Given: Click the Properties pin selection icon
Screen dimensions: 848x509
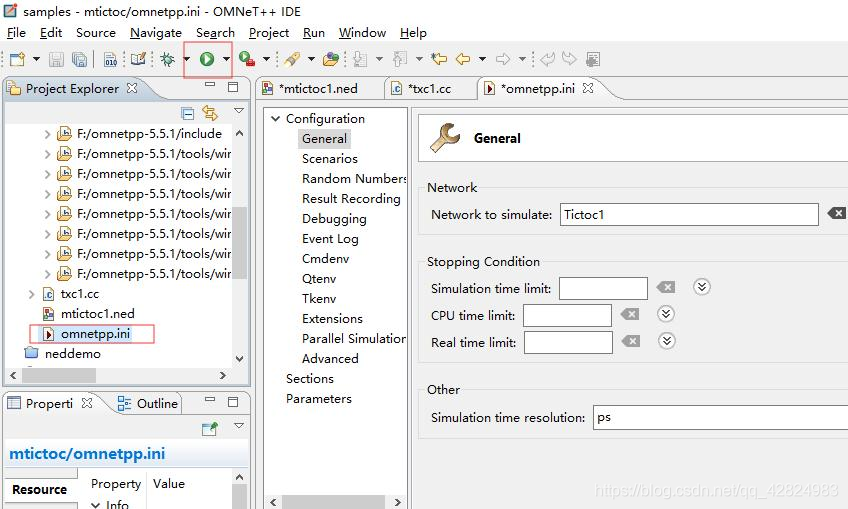Looking at the screenshot, I should pos(209,429).
